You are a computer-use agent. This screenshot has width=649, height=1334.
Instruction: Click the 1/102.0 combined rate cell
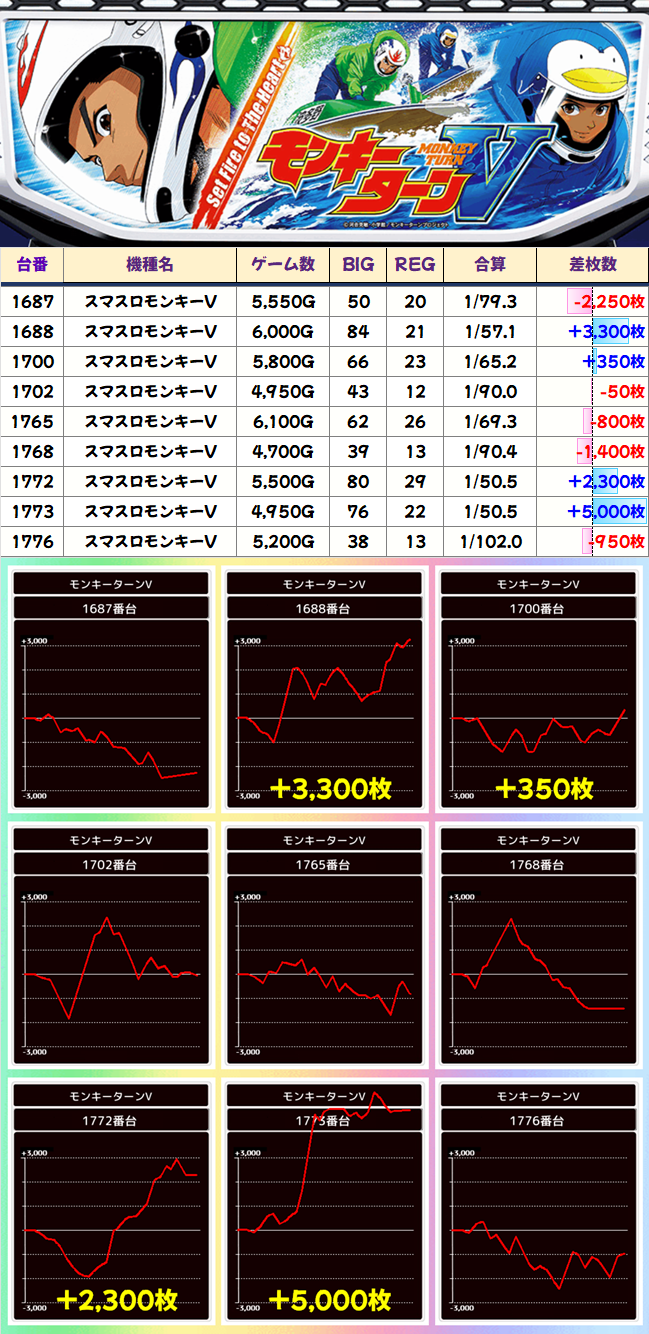(x=490, y=541)
